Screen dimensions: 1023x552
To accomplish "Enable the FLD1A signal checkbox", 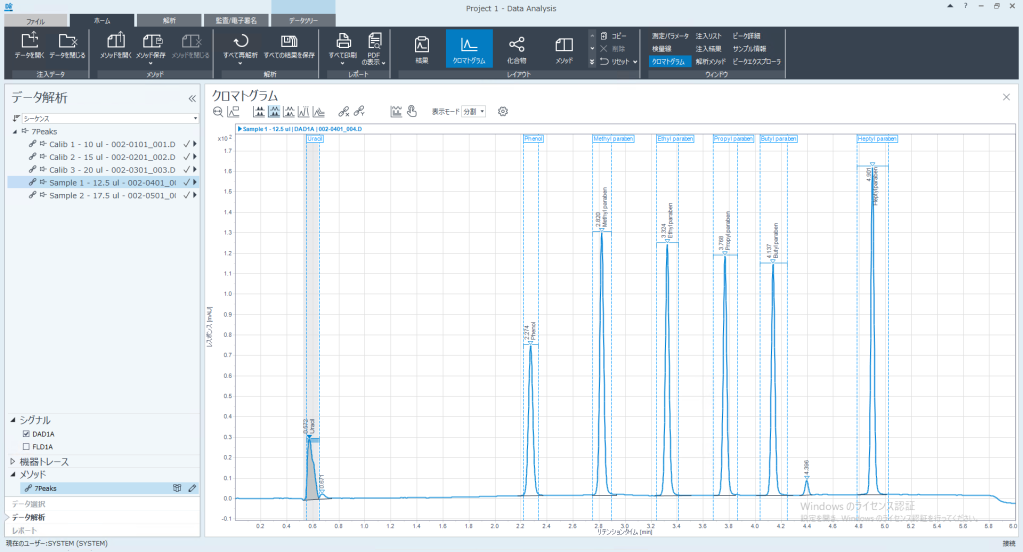I will pos(26,447).
